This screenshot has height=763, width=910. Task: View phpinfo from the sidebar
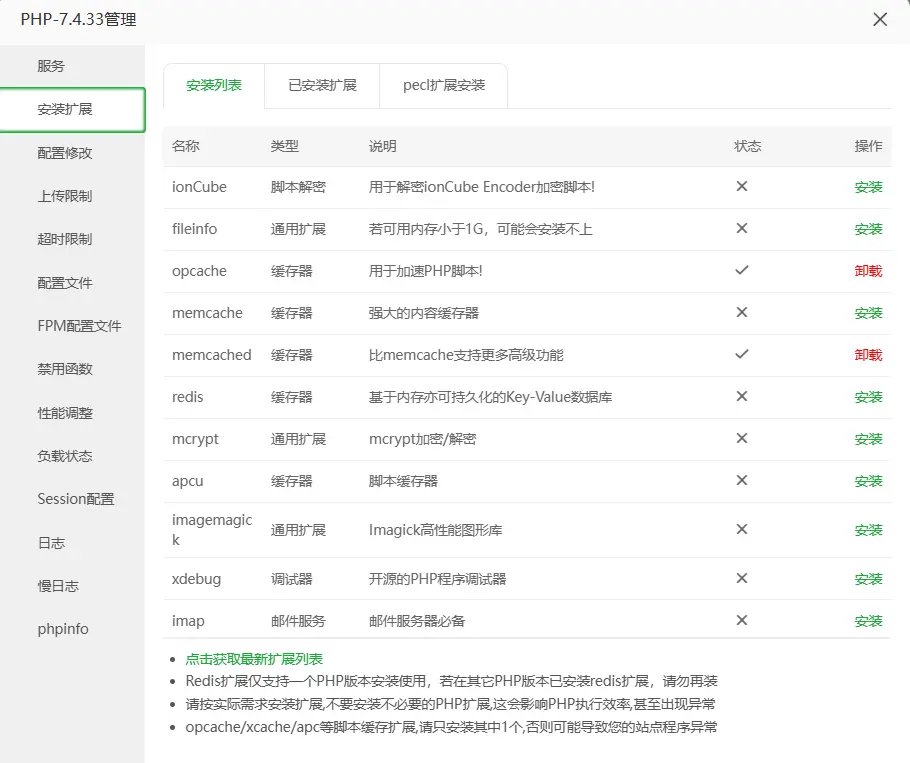tap(64, 628)
